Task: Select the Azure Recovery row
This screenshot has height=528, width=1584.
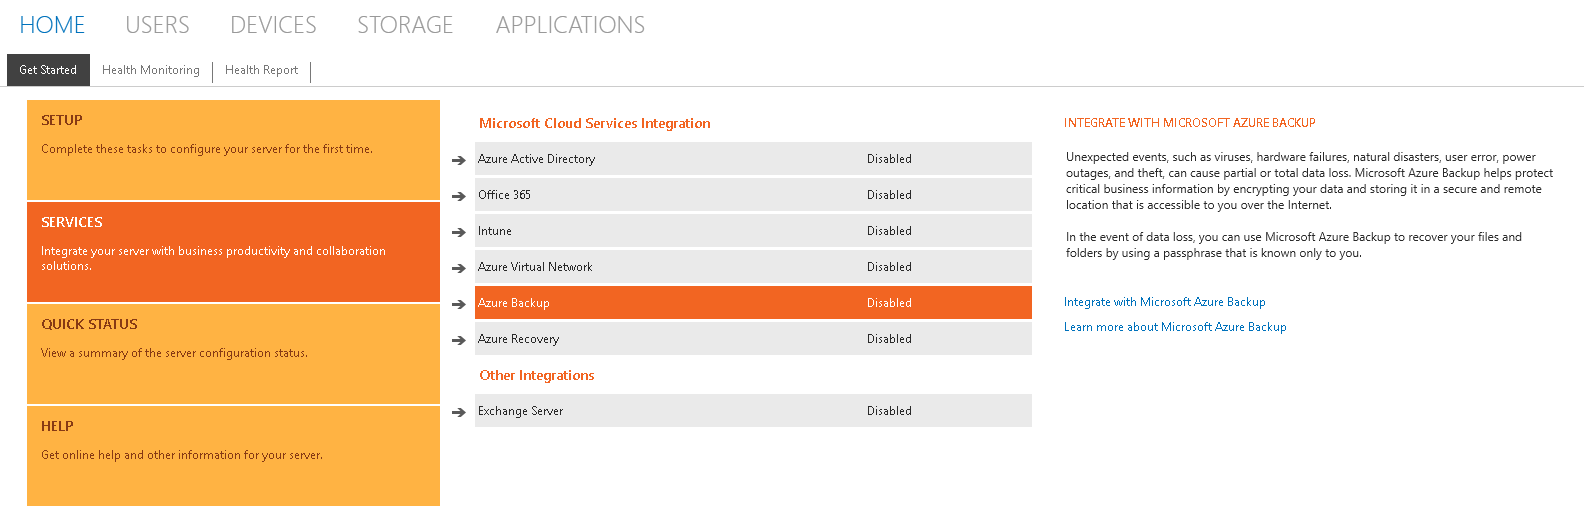Action: pyautogui.click(x=753, y=339)
